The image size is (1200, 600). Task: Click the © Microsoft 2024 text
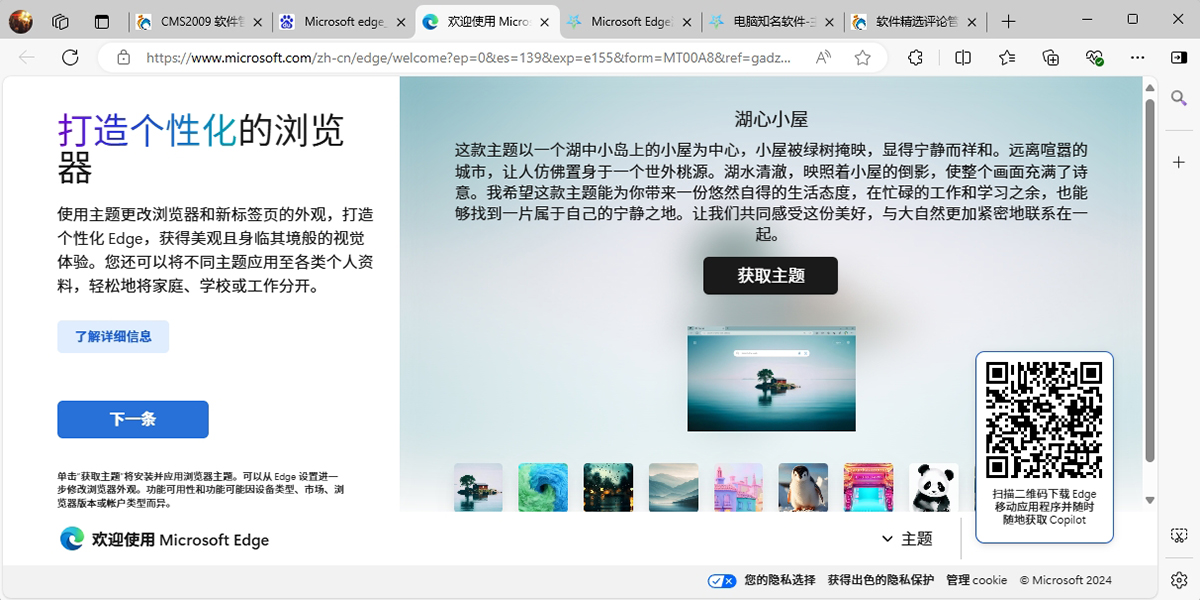[x=1065, y=580]
